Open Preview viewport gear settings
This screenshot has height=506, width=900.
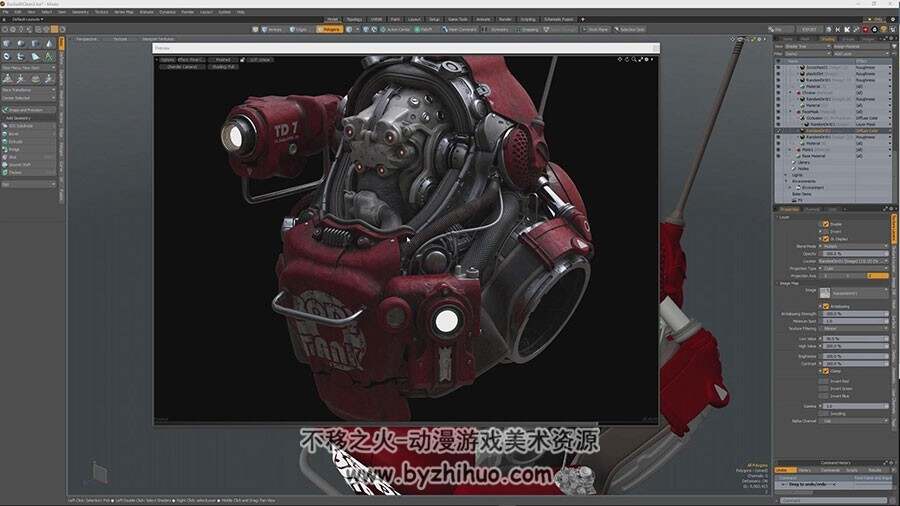pos(647,59)
